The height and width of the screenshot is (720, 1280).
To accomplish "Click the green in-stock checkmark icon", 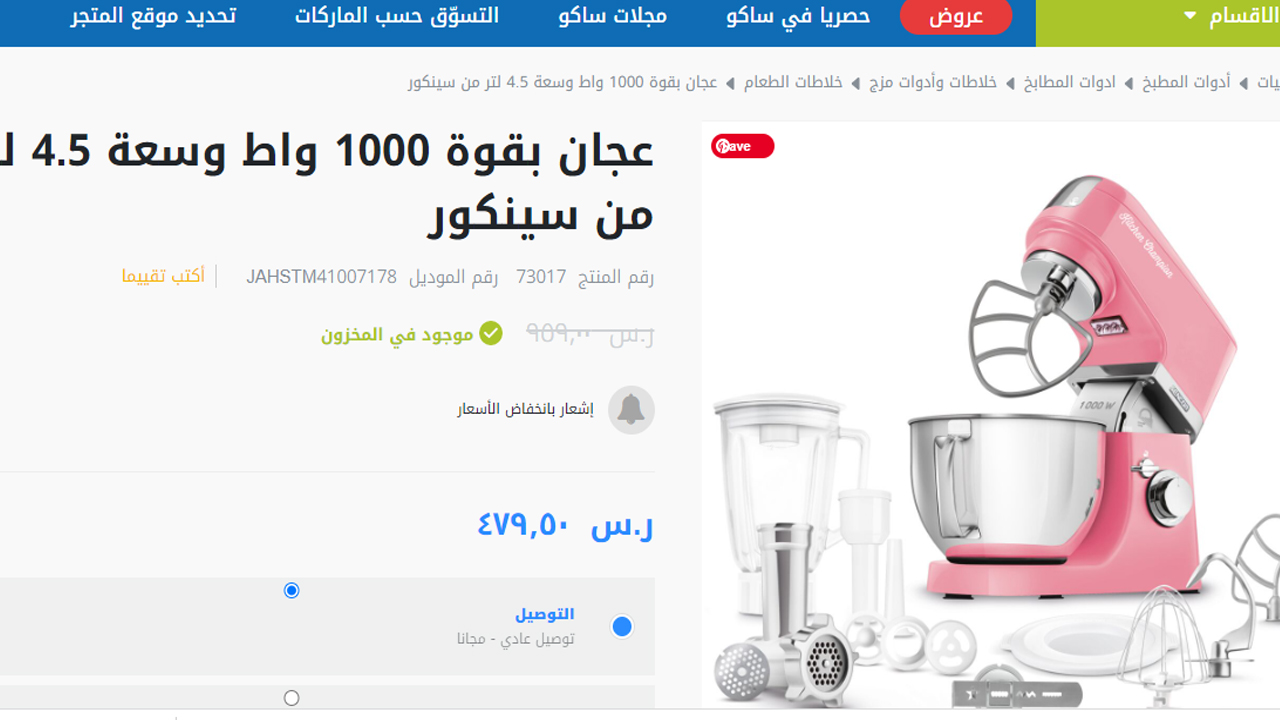I will click(491, 333).
